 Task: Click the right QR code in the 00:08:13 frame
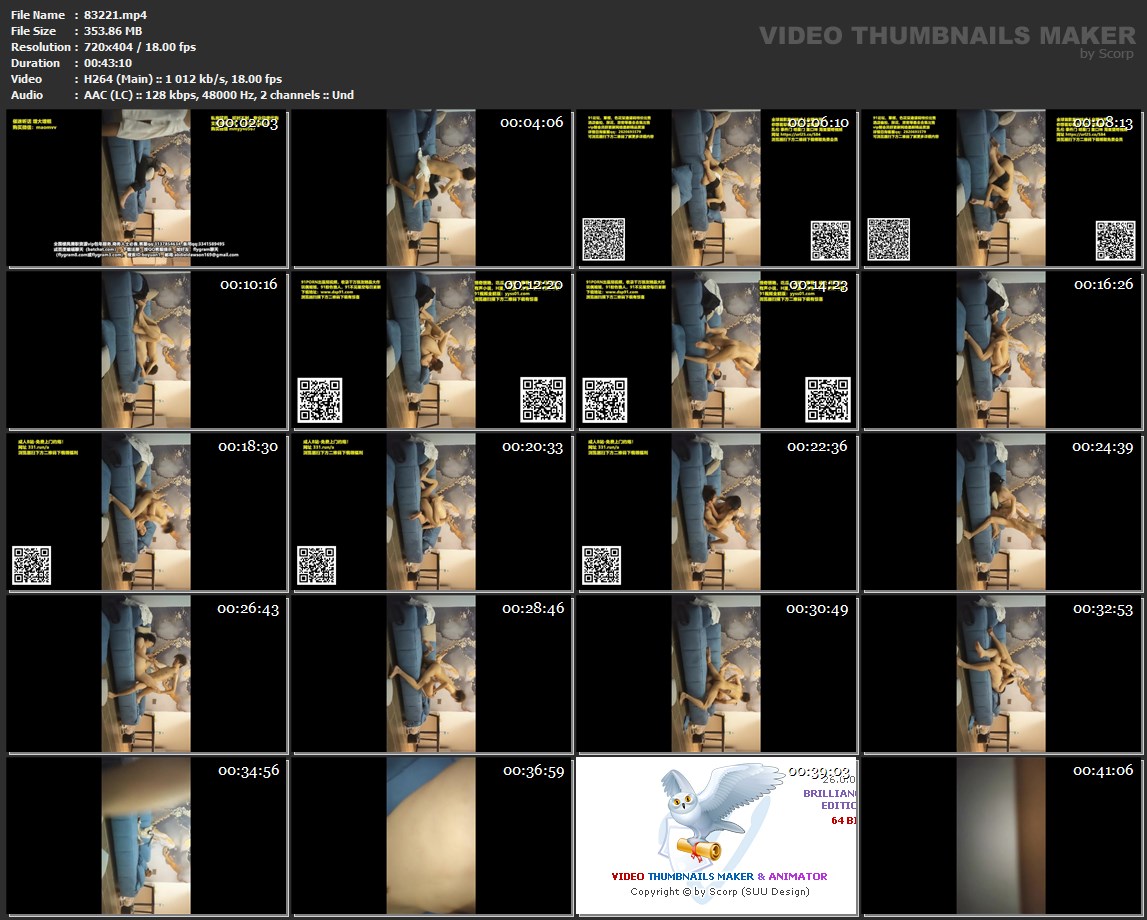pos(1115,240)
